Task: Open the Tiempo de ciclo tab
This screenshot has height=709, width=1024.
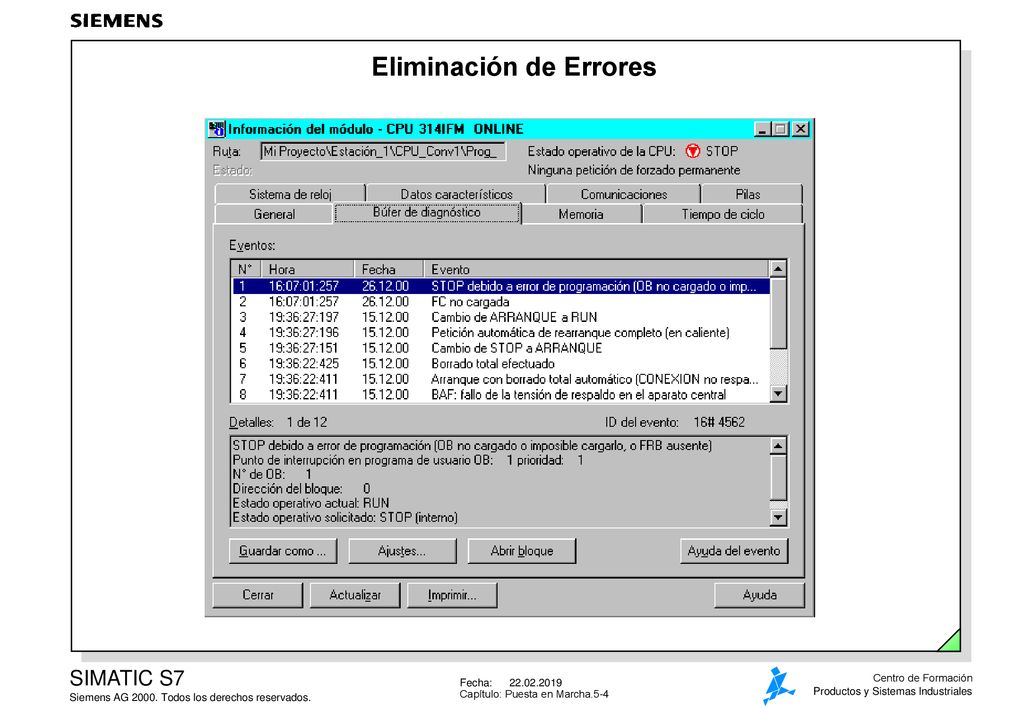Action: [x=723, y=214]
